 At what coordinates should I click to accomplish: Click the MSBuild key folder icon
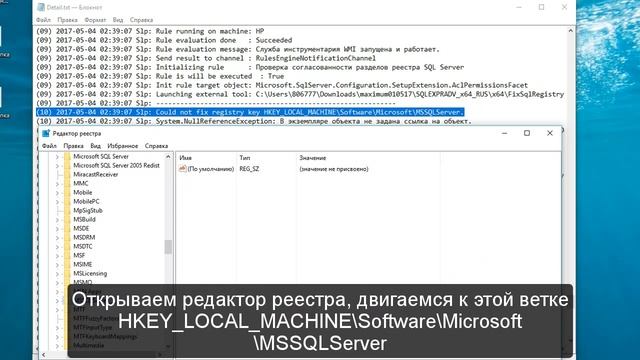click(x=67, y=220)
